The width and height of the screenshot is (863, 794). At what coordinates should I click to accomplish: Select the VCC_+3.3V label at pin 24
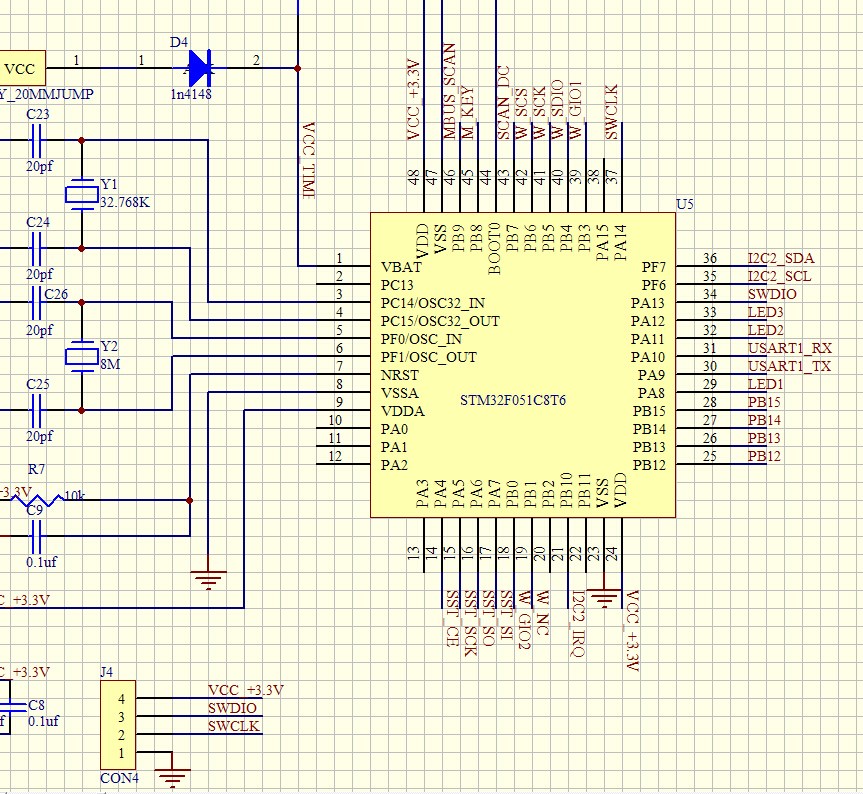point(632,631)
